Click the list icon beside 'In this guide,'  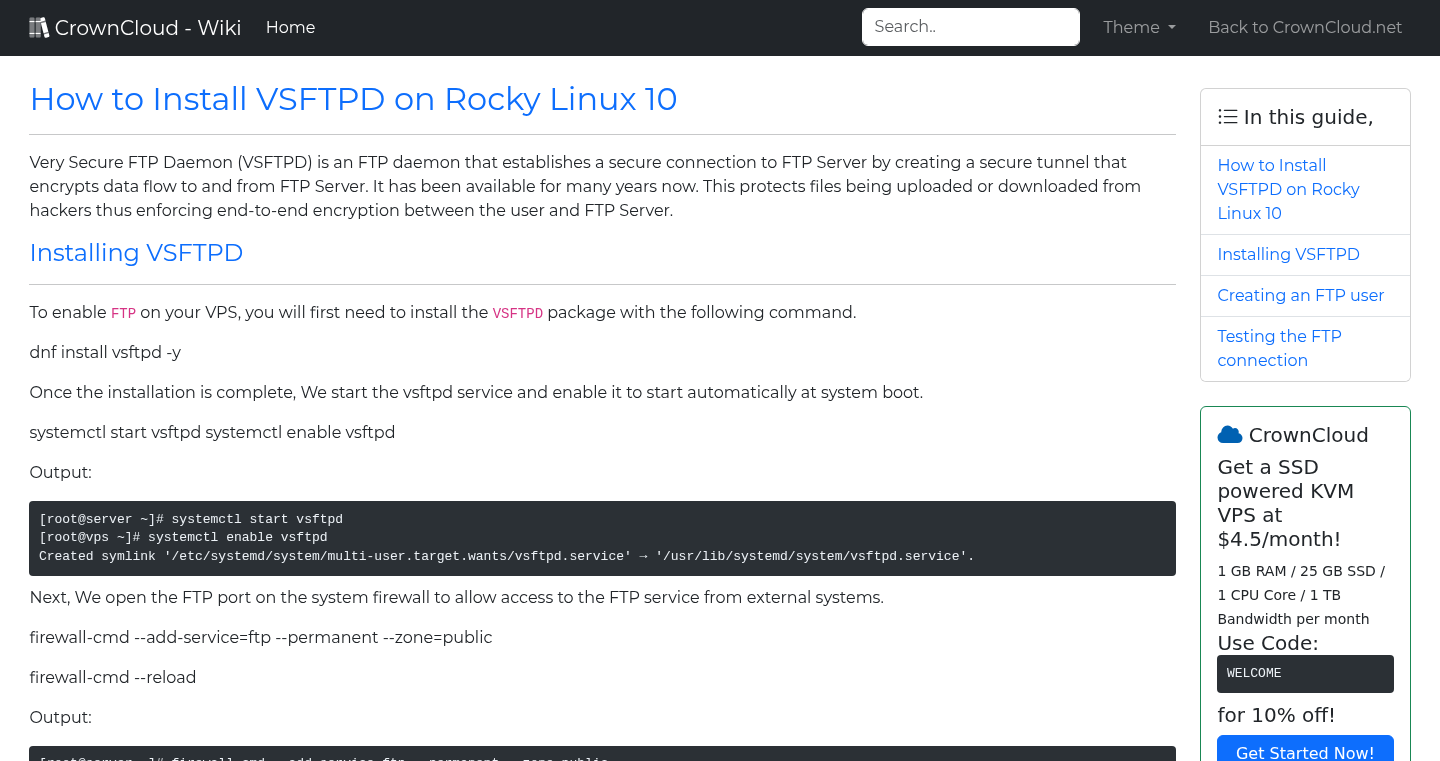[x=1227, y=116]
